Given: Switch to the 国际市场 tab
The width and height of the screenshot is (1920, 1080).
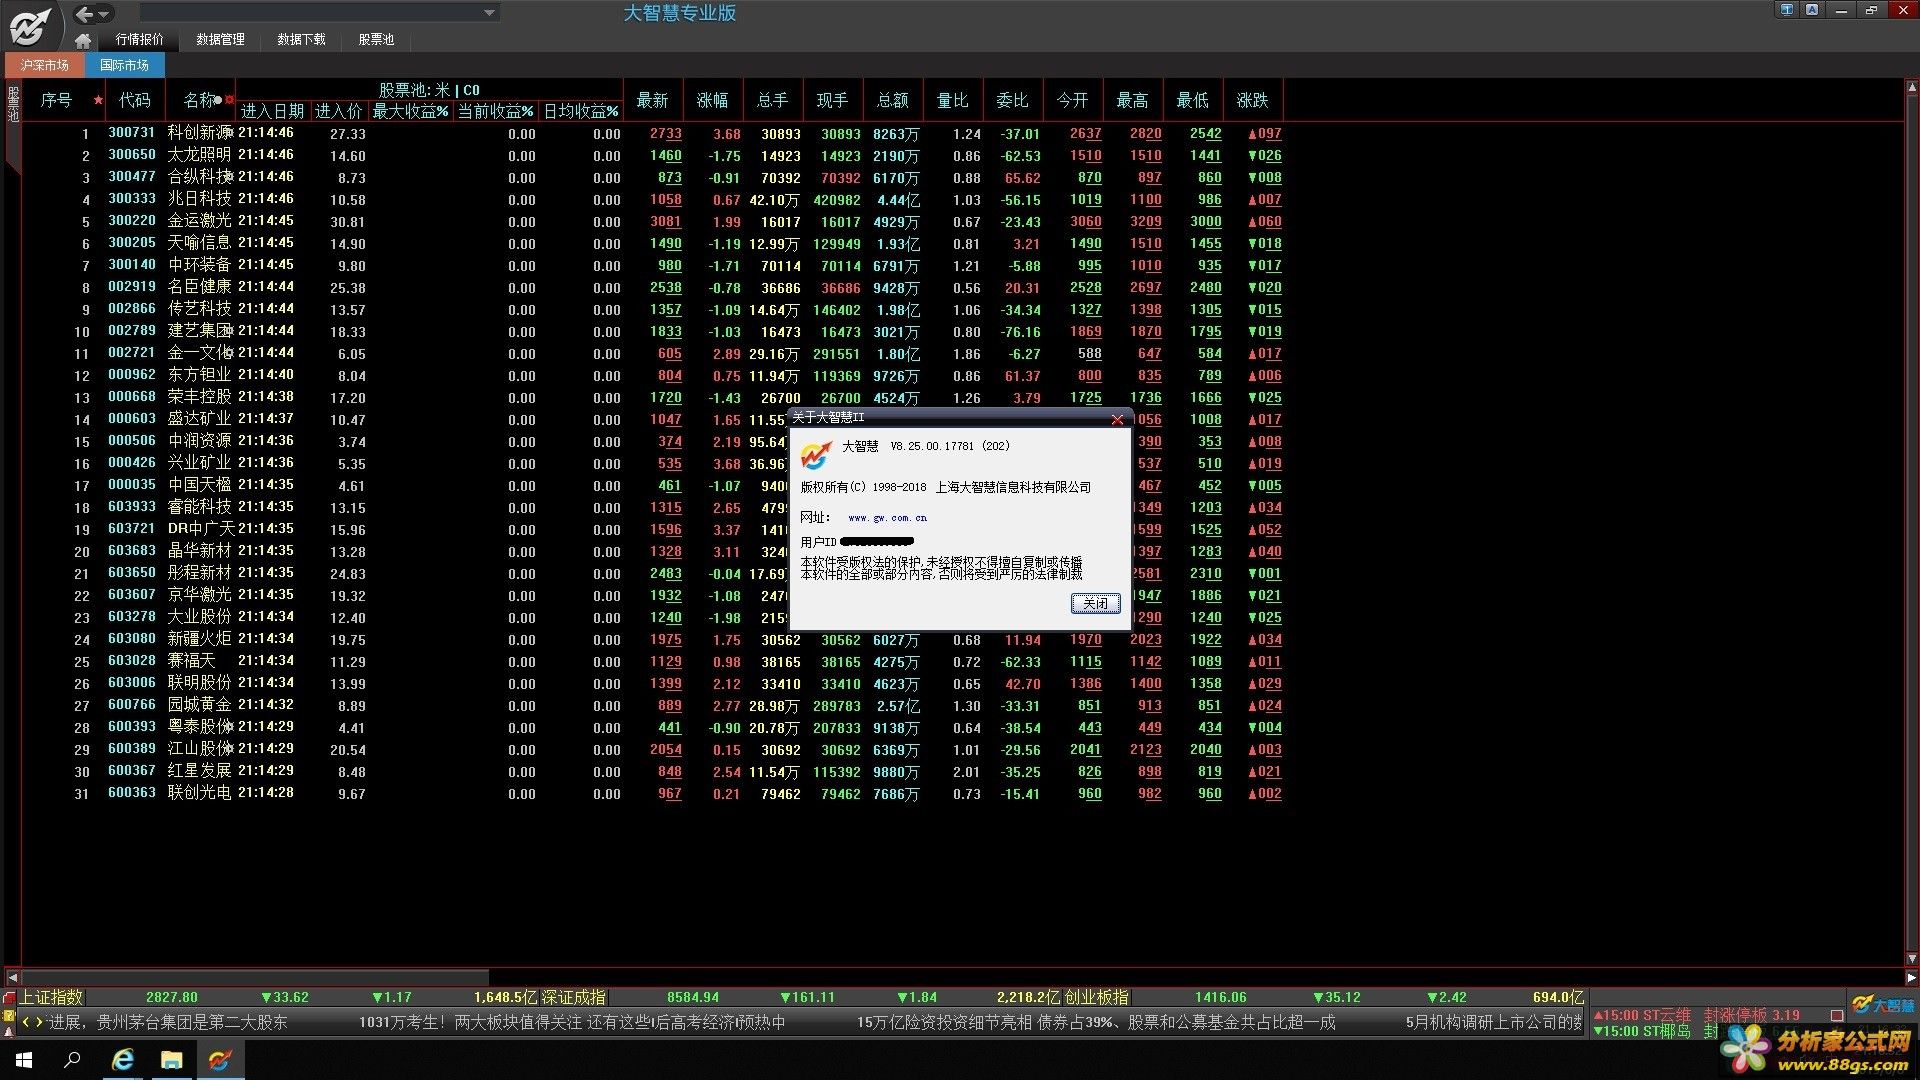Looking at the screenshot, I should coord(124,65).
